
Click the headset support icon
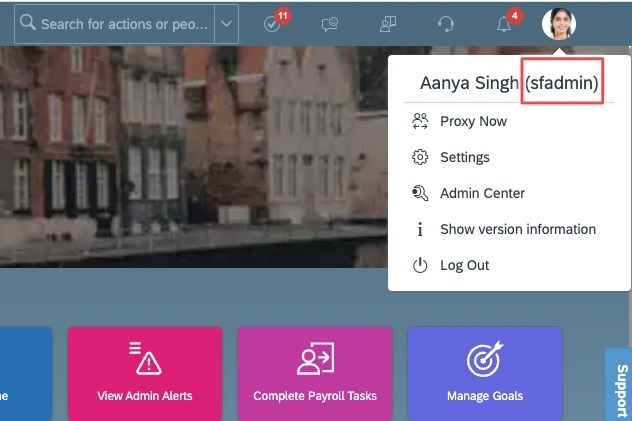[x=446, y=24]
